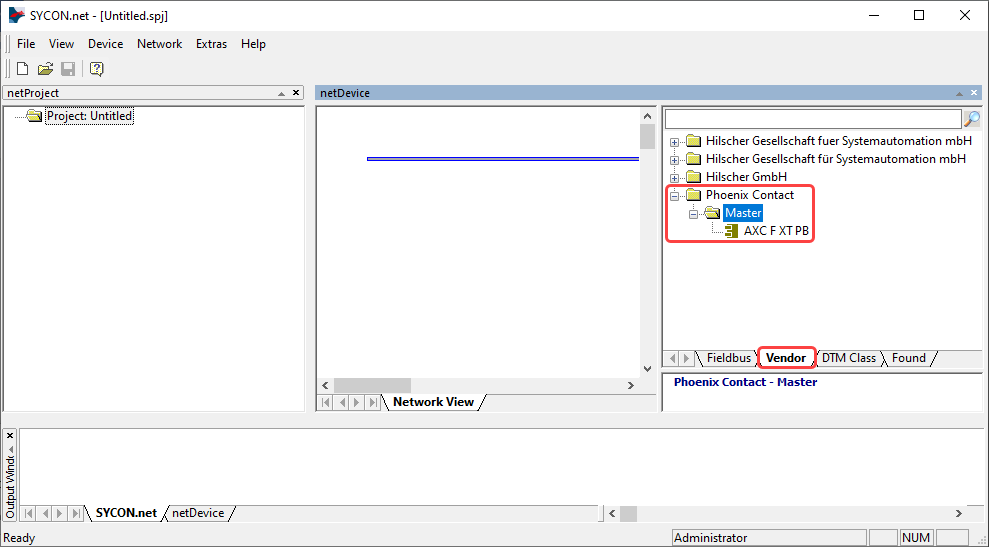
Task: Click the Network View right scroll arrow
Action: click(631, 385)
